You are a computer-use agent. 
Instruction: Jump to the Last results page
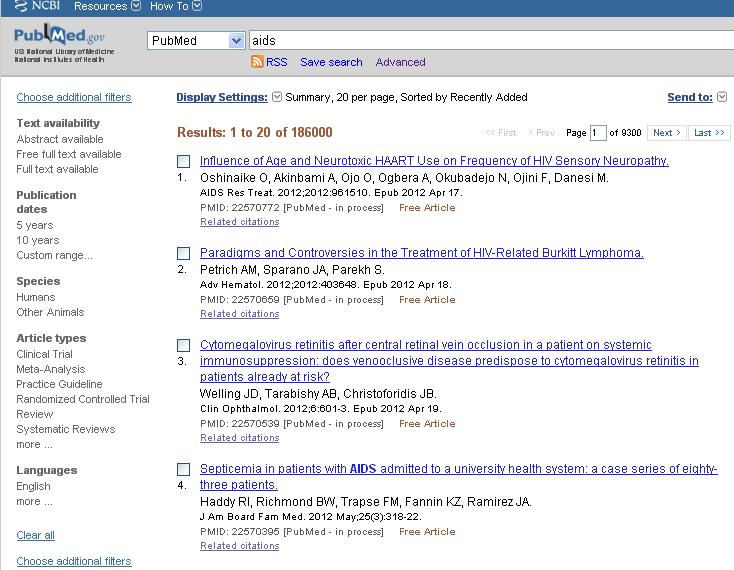point(709,133)
